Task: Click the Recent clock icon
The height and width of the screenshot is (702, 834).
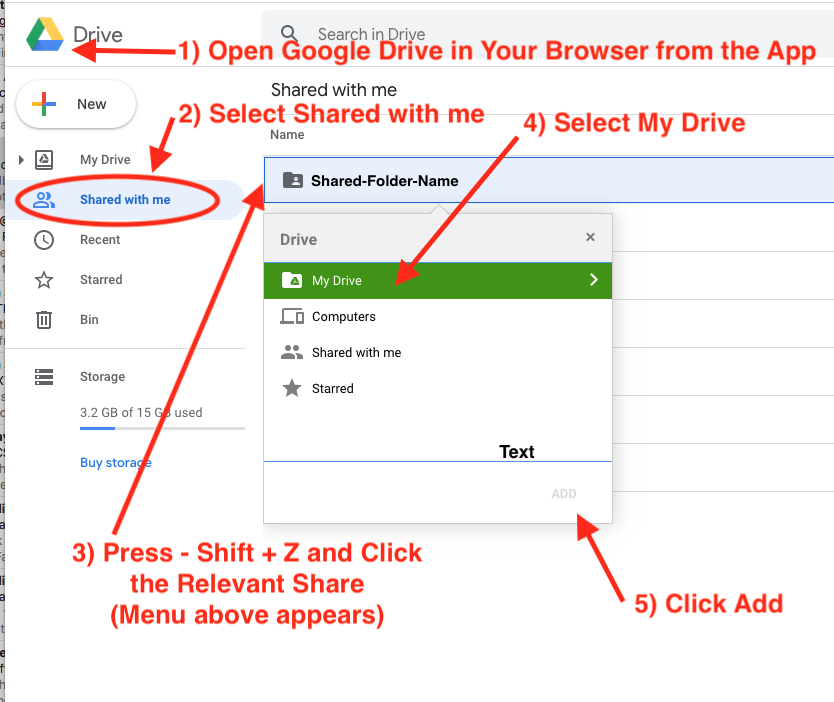Action: coord(44,240)
